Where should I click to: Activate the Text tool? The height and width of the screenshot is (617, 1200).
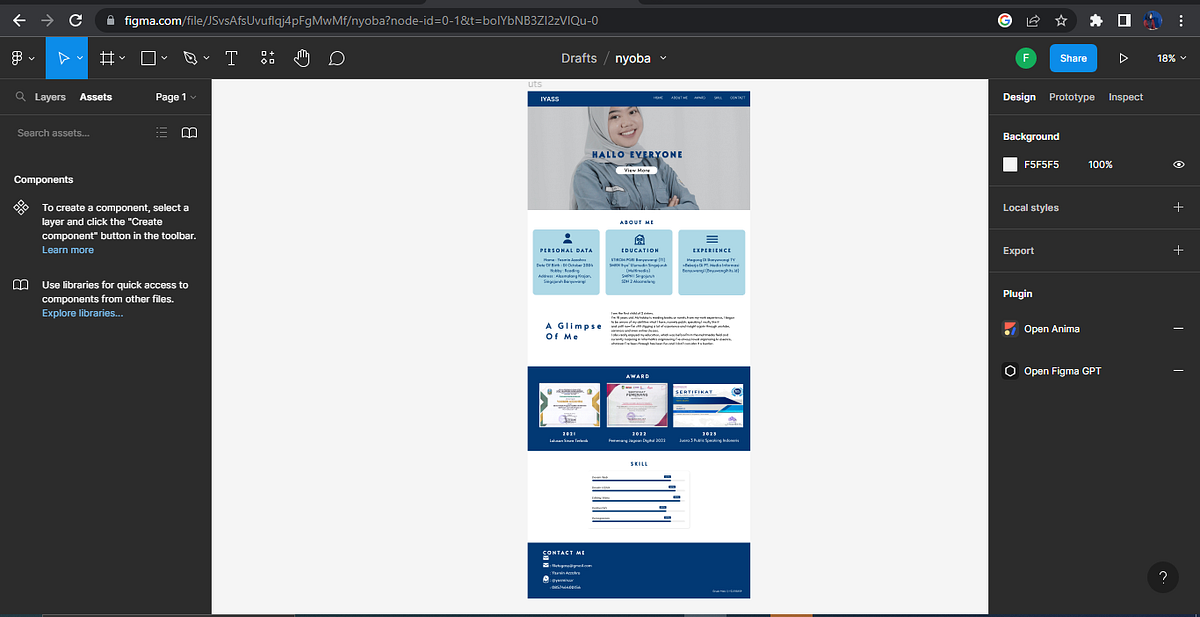coord(231,57)
